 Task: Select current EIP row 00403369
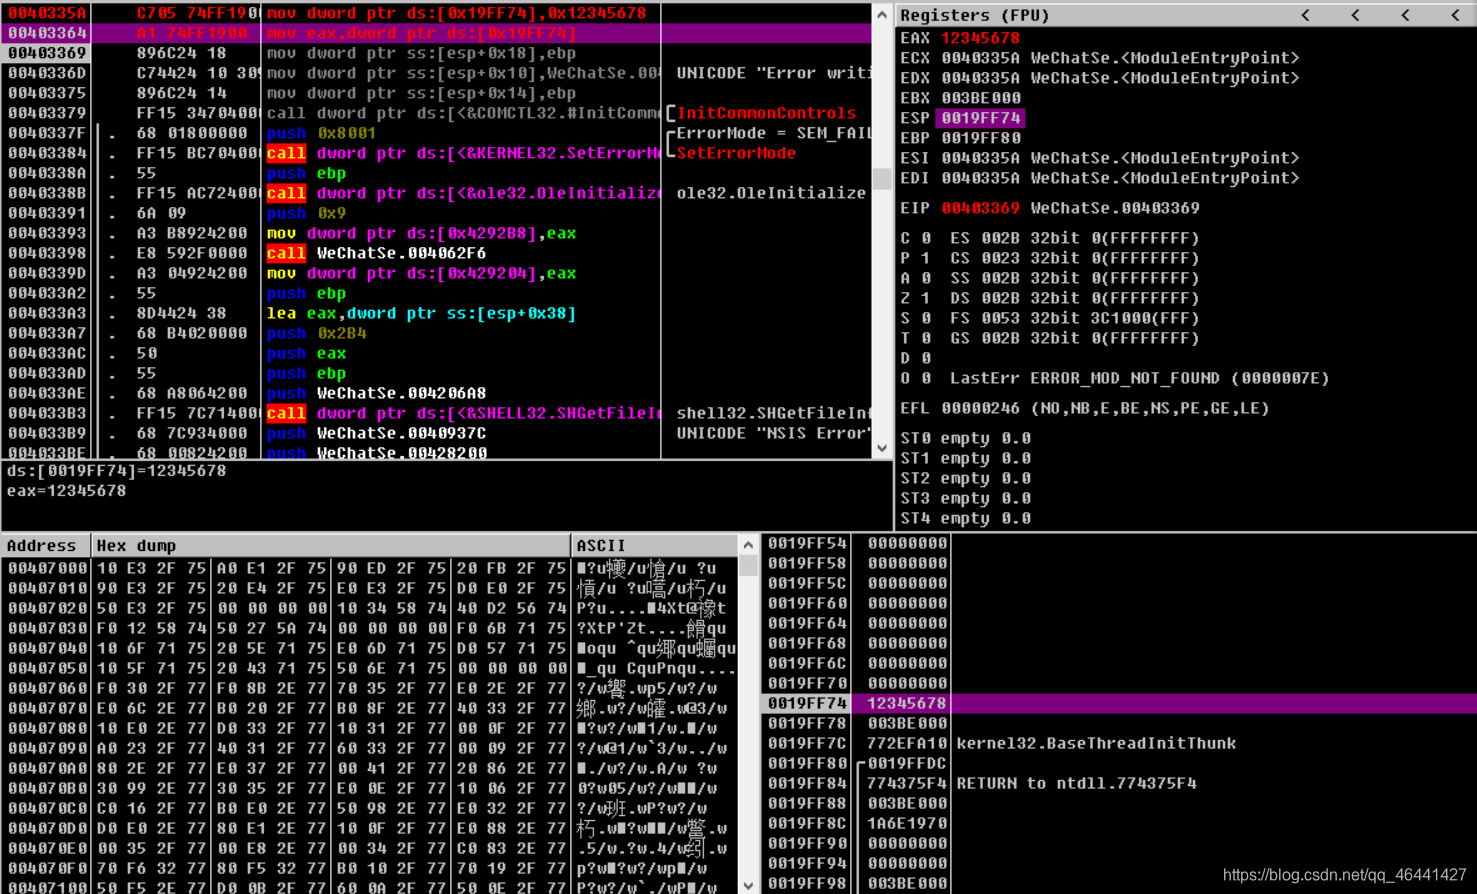(x=436, y=53)
